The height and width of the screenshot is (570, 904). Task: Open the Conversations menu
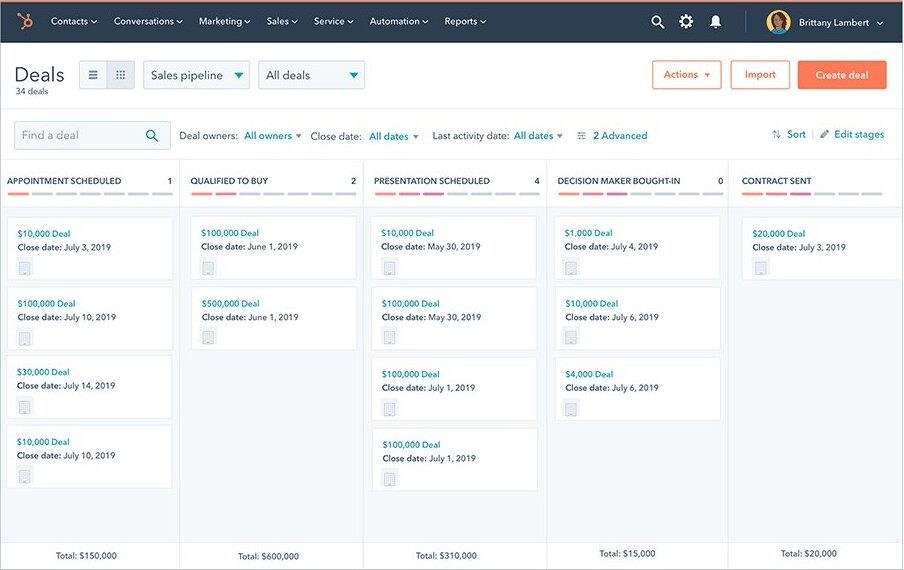[148, 21]
